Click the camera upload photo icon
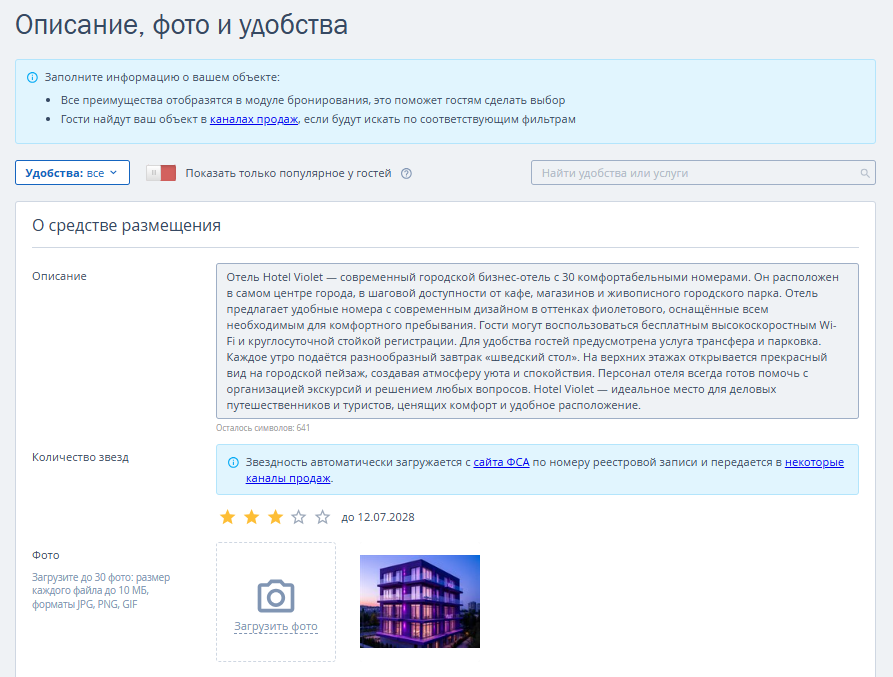Screen dimensions: 893x677 tap(275, 596)
